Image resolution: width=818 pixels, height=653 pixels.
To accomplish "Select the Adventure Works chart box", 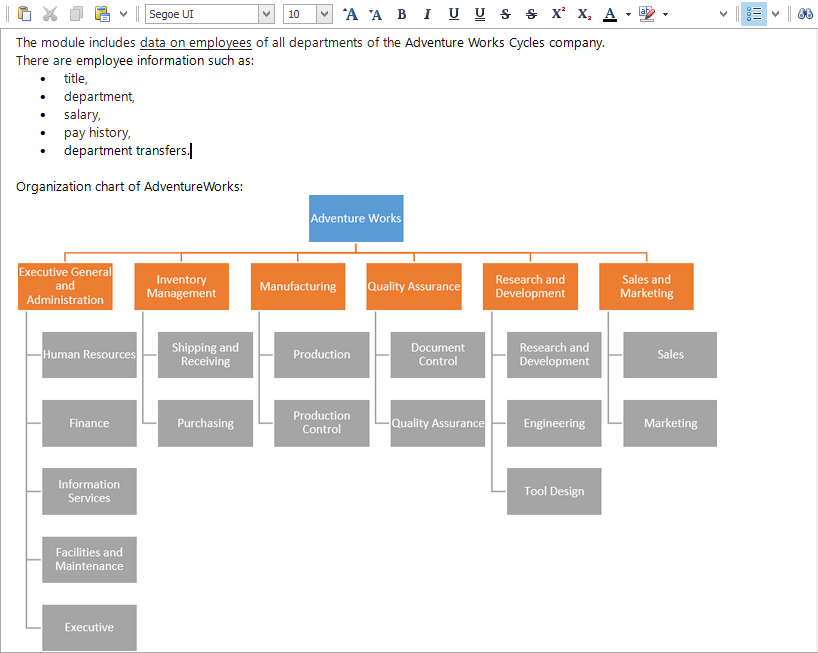I will [x=356, y=218].
